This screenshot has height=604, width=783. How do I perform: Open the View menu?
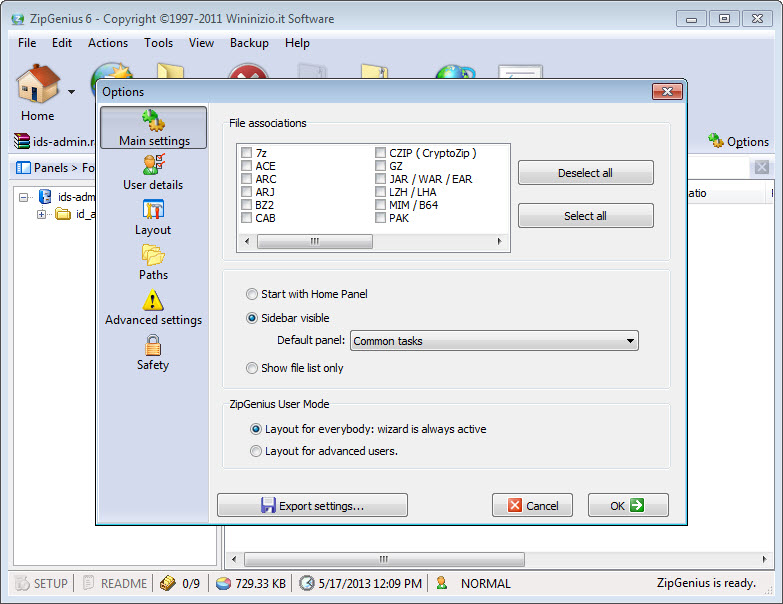pyautogui.click(x=201, y=43)
